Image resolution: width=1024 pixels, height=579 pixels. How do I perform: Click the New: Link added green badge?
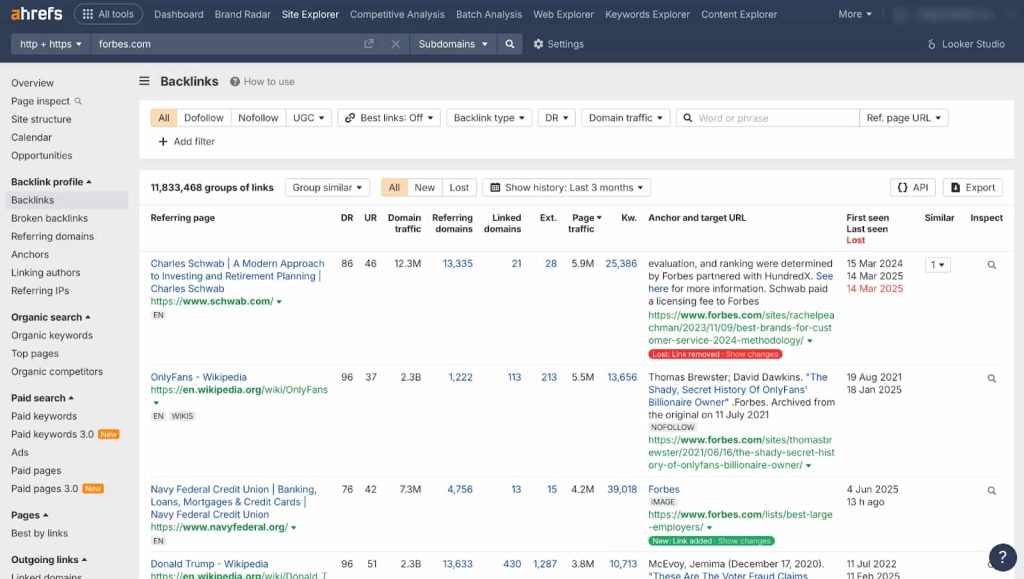pyautogui.click(x=711, y=541)
